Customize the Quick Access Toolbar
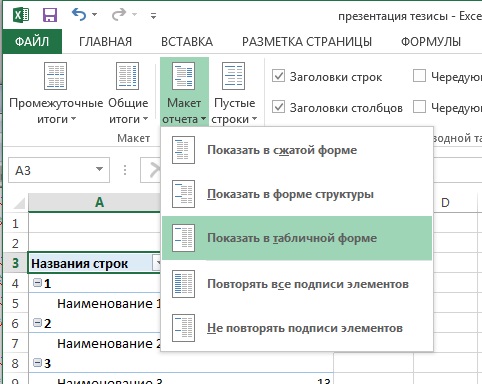482x384 pixels. click(153, 15)
